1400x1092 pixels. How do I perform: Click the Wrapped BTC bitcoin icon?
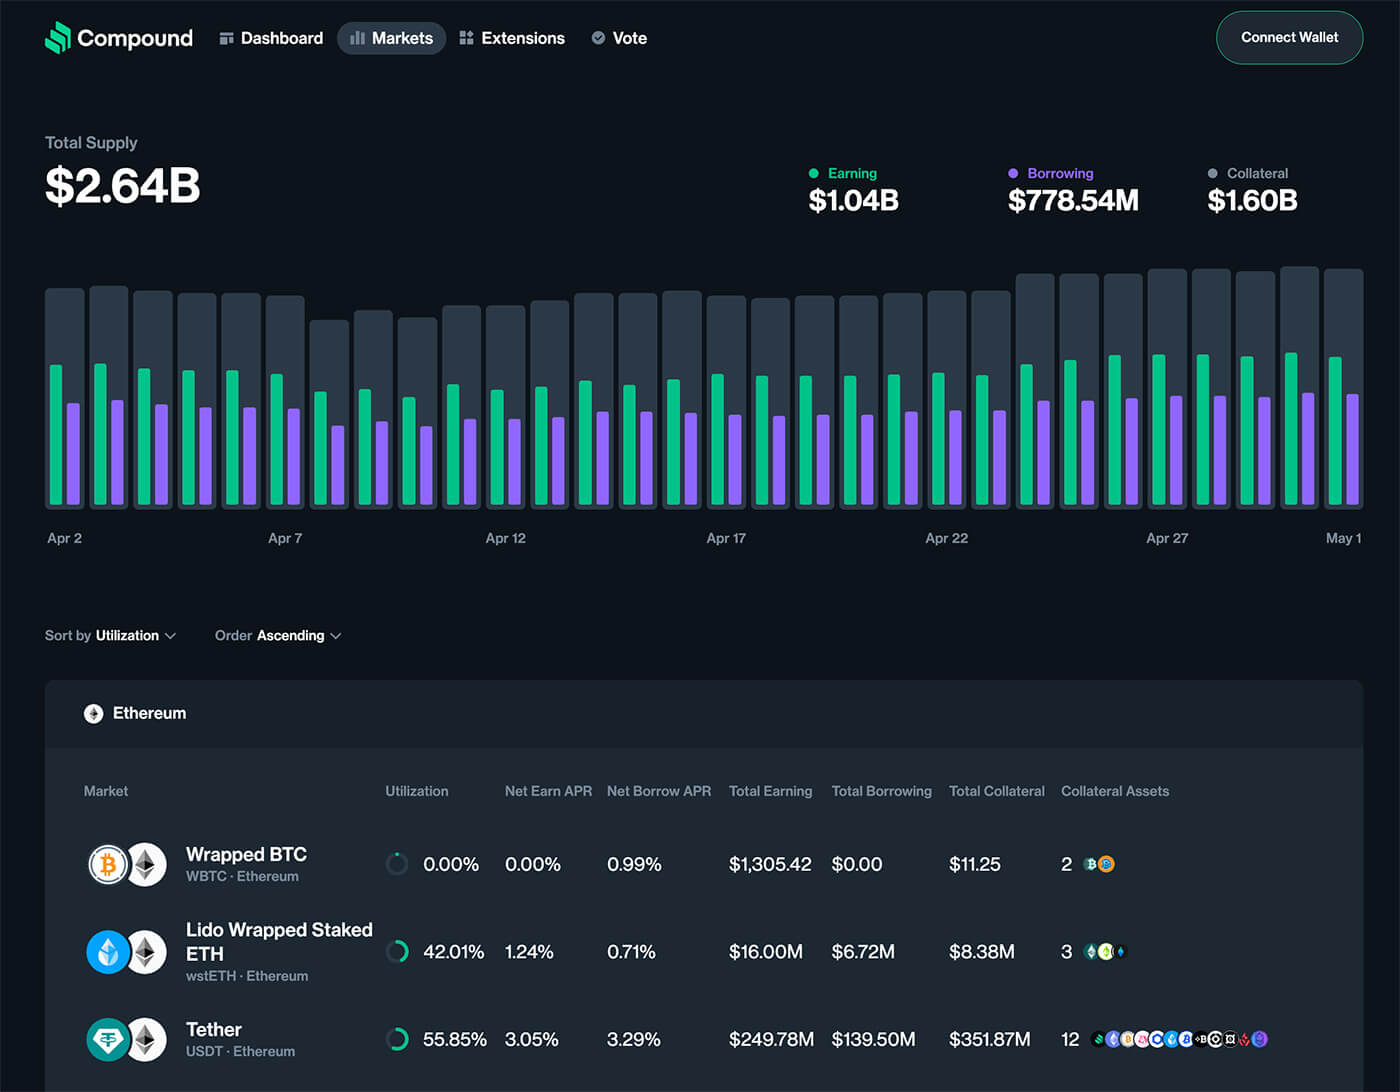[x=108, y=864]
